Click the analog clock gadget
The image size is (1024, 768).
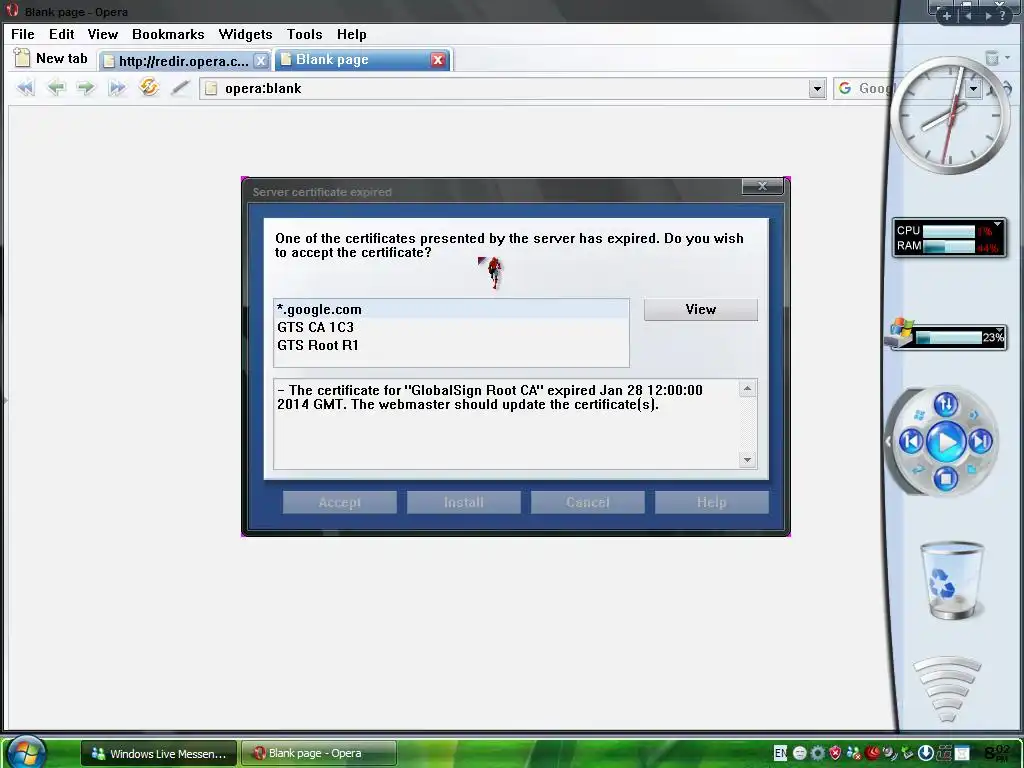click(951, 116)
